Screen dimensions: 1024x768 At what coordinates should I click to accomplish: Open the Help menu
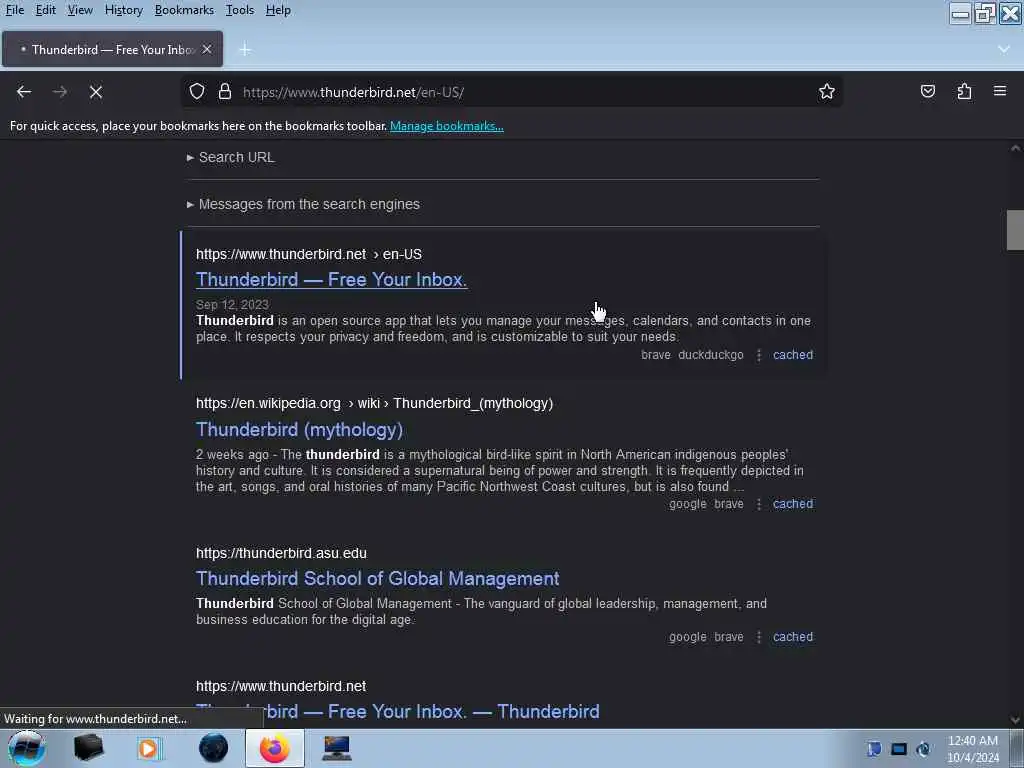pos(278,10)
